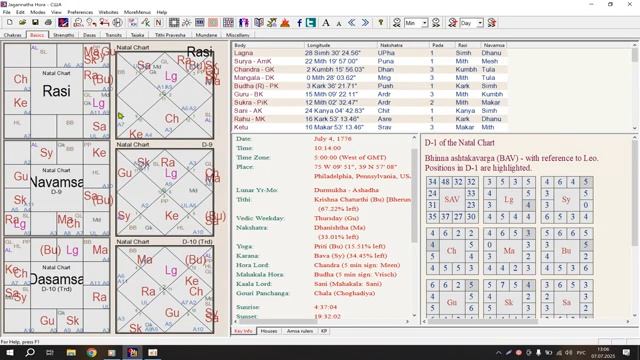Click the red forward step icon after Day
Viewport: 640px width, 360px height.
click(x=491, y=23)
